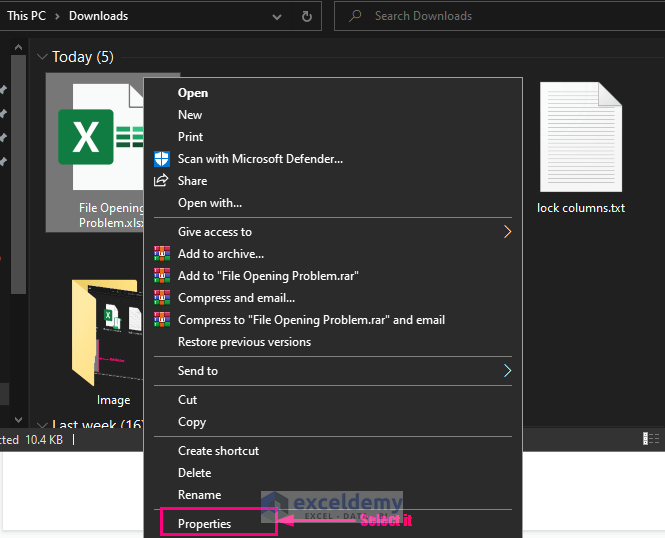Click Downloads in the breadcrumb path
The width and height of the screenshot is (665, 538).
(x=98, y=16)
